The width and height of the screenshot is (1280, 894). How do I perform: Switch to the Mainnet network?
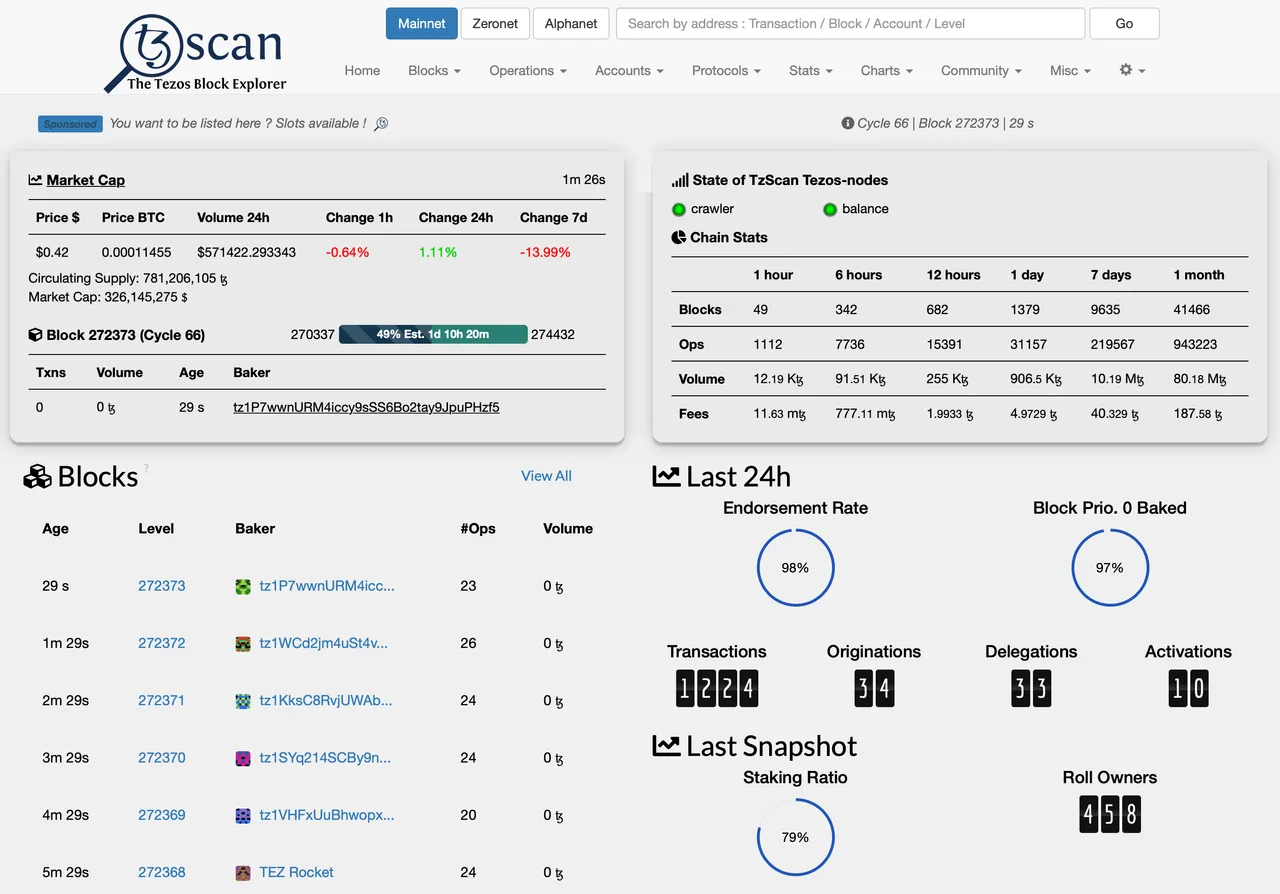pyautogui.click(x=422, y=23)
